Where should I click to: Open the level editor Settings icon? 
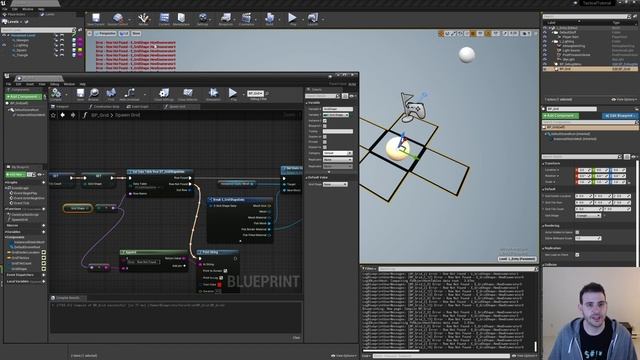202,19
